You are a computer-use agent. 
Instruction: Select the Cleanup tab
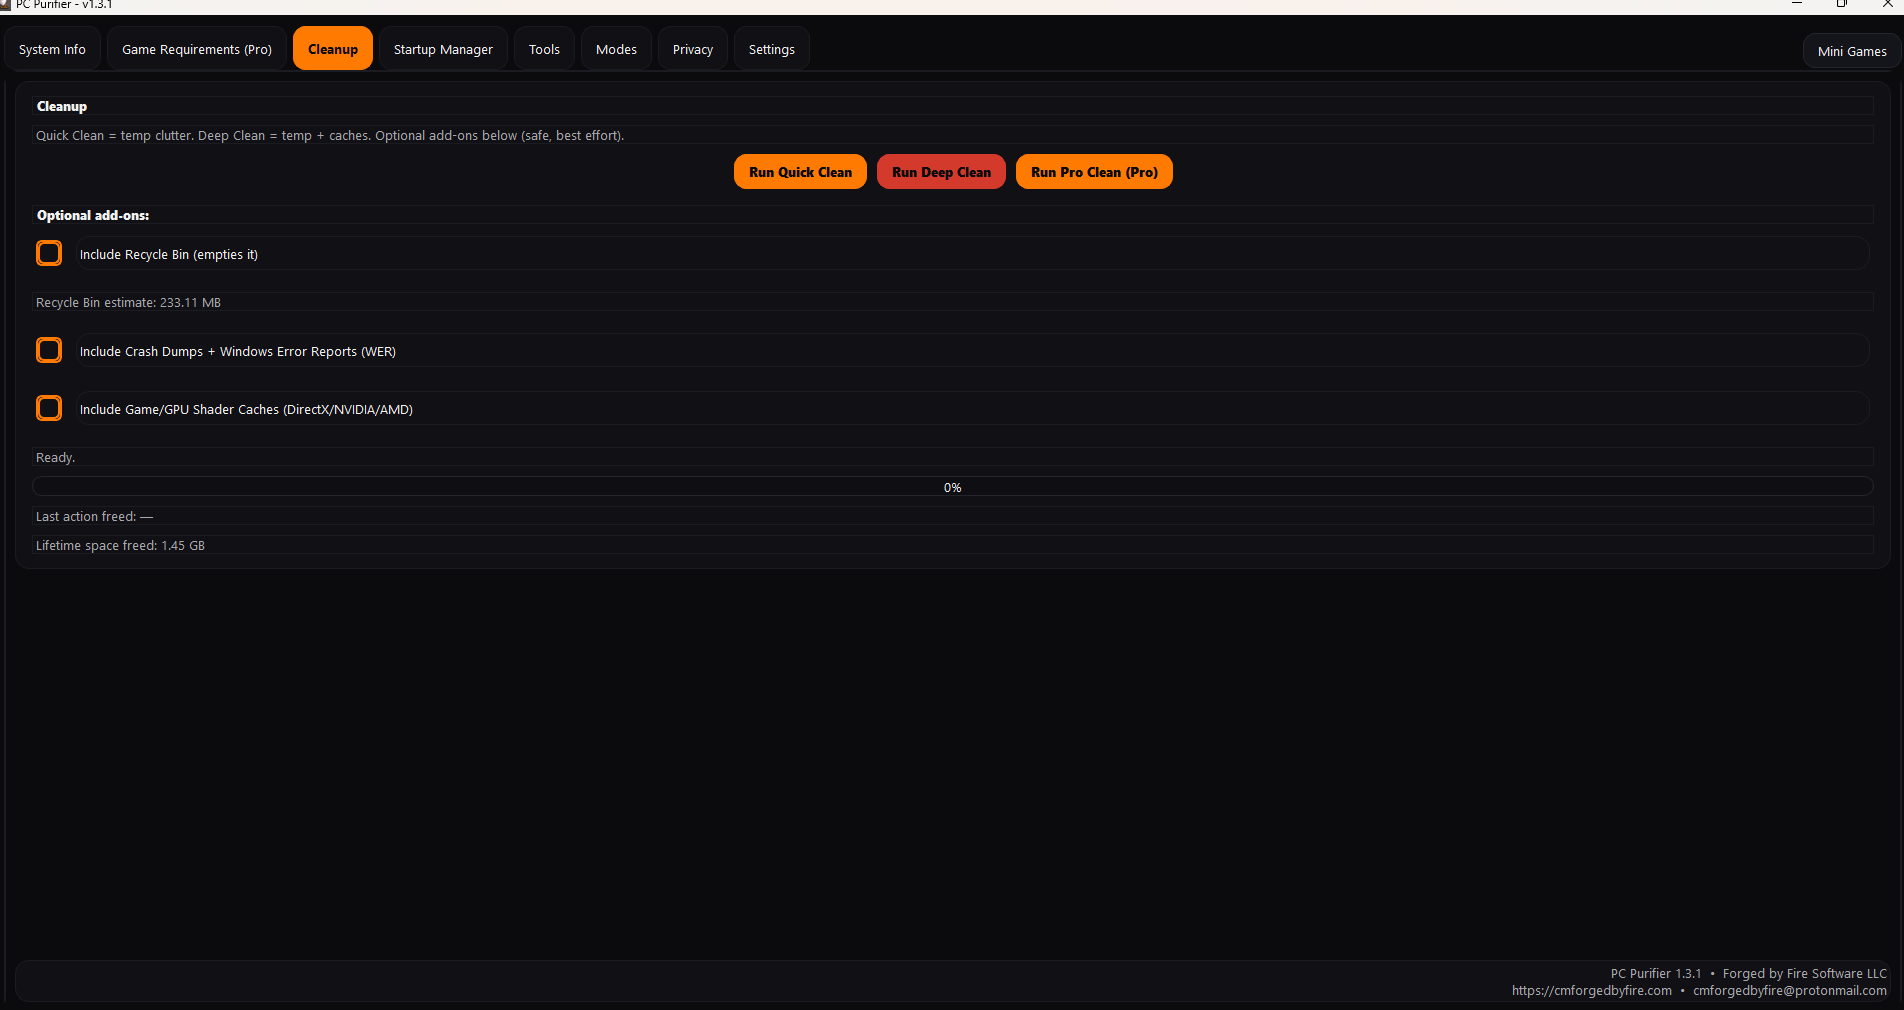pos(332,48)
